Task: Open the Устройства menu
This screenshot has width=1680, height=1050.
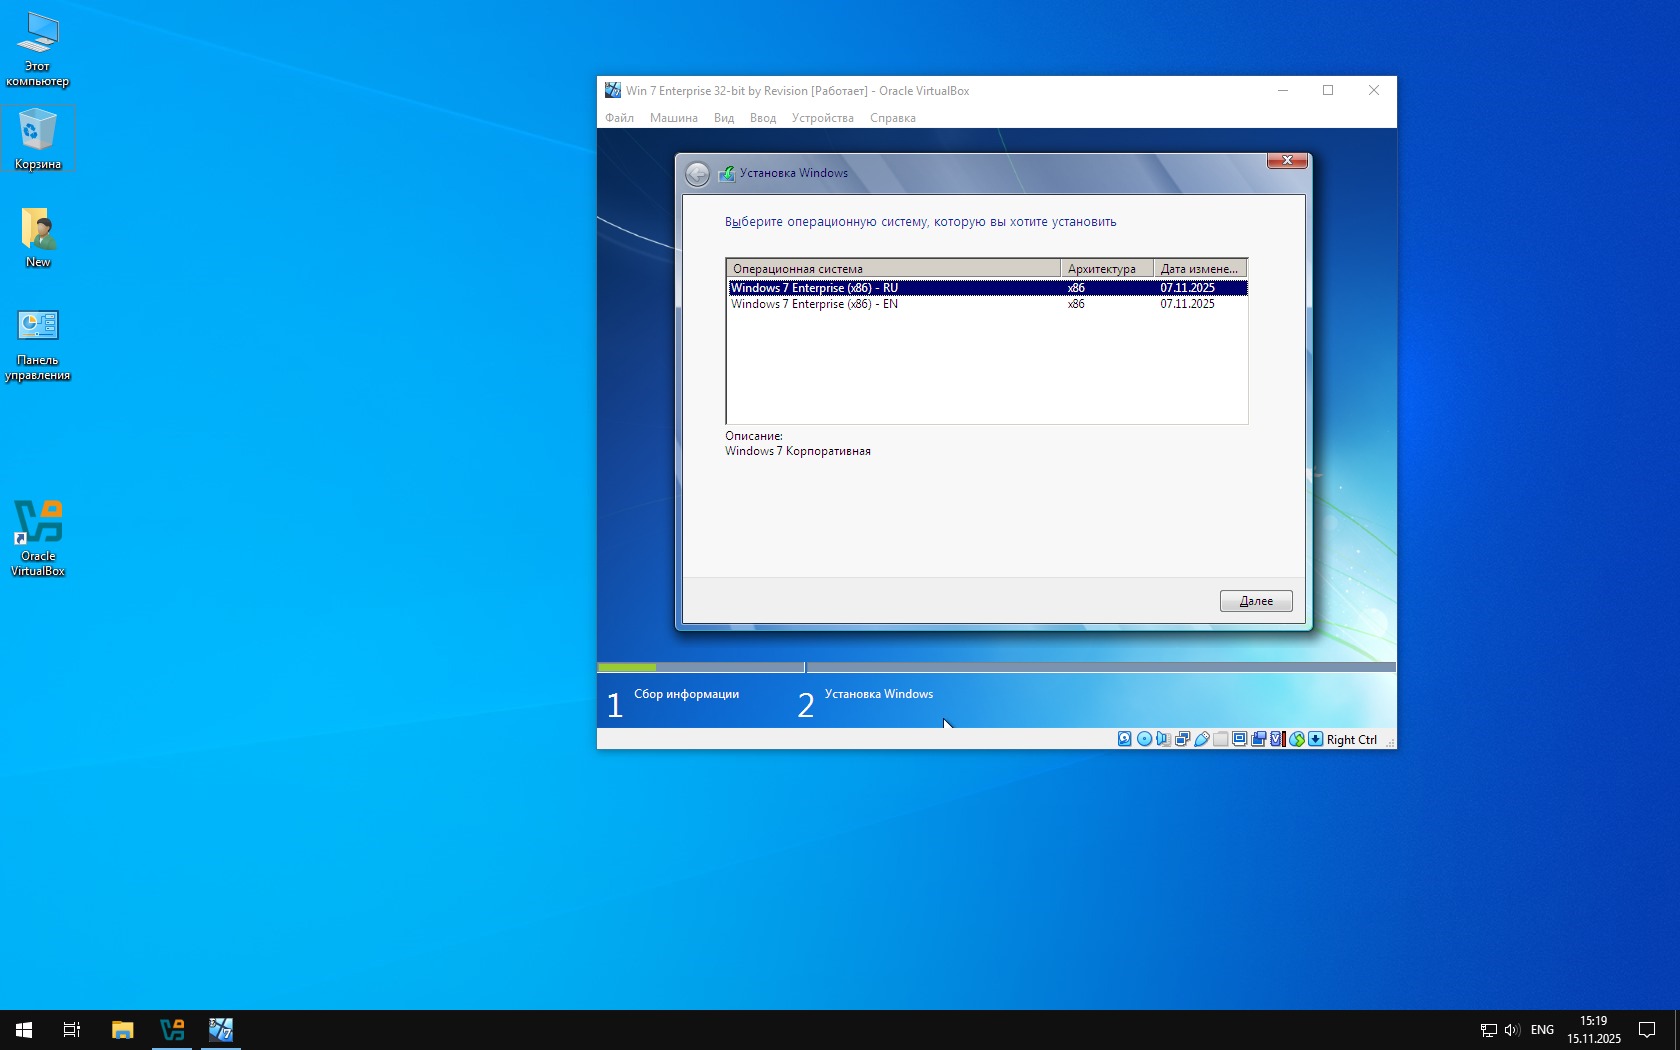Action: 822,118
